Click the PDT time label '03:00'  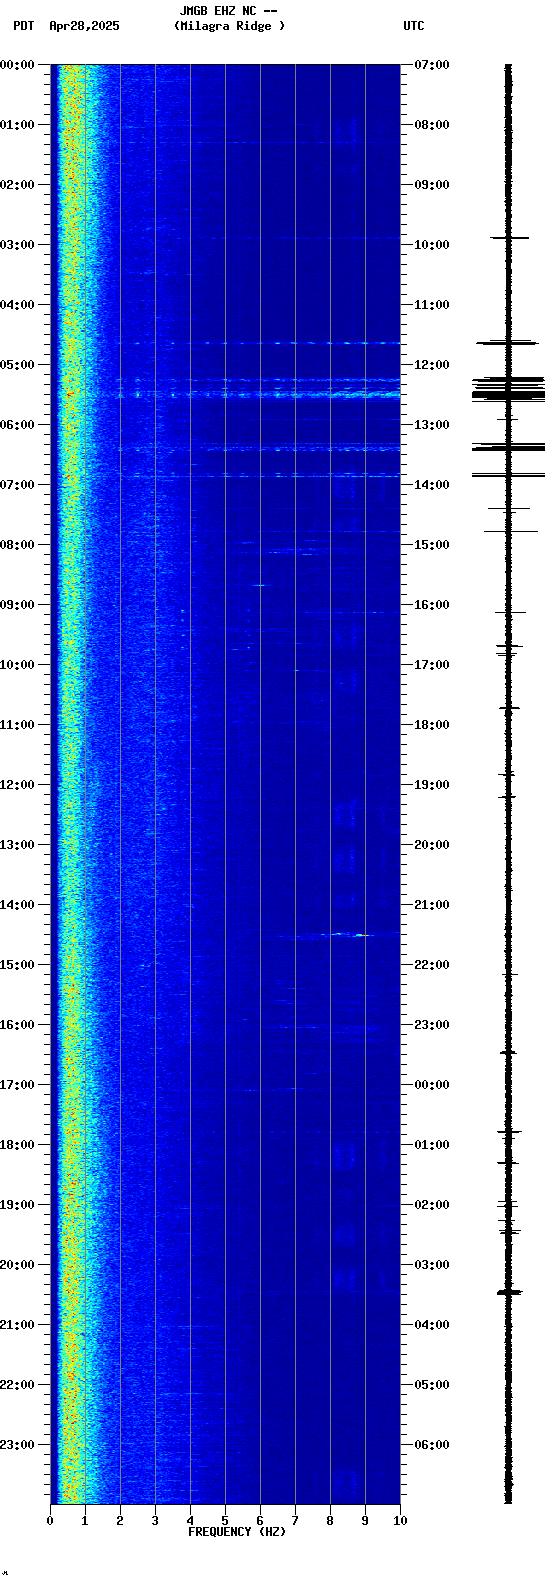click(17, 245)
